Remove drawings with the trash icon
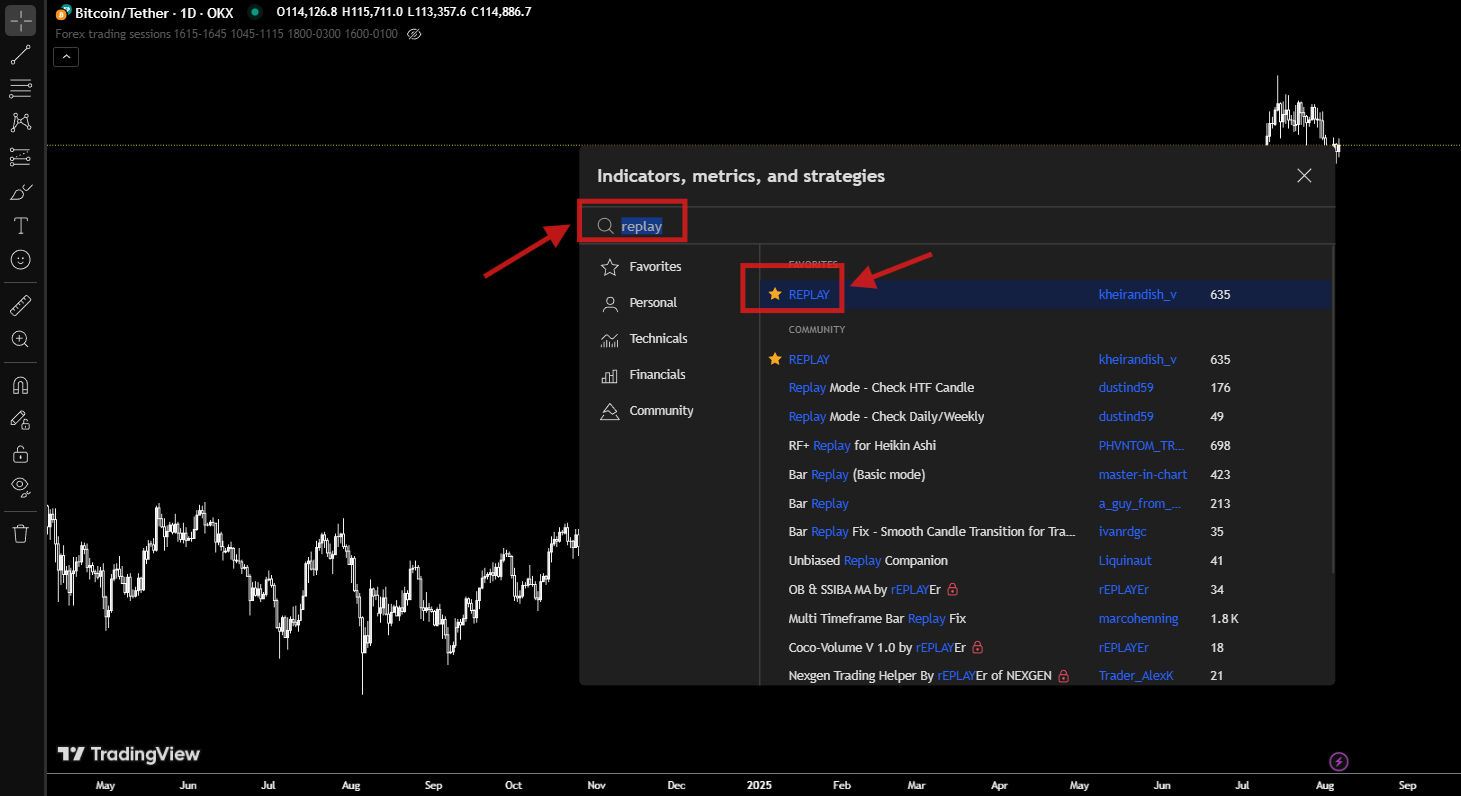 [x=20, y=533]
